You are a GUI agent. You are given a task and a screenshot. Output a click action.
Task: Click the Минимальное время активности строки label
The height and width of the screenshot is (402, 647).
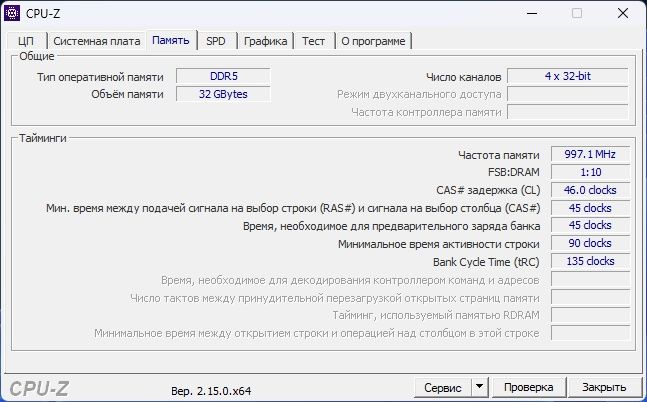(439, 244)
